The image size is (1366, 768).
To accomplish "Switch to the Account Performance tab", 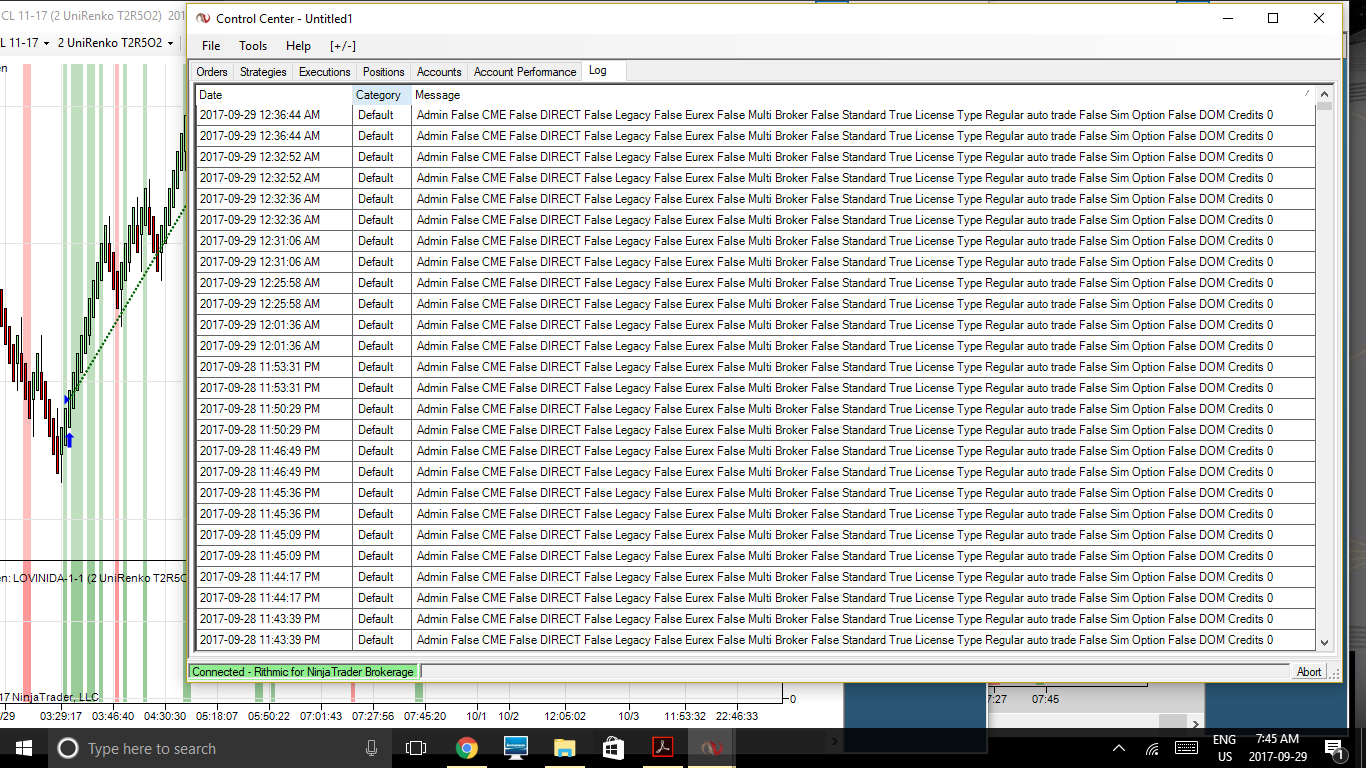I will [x=525, y=72].
